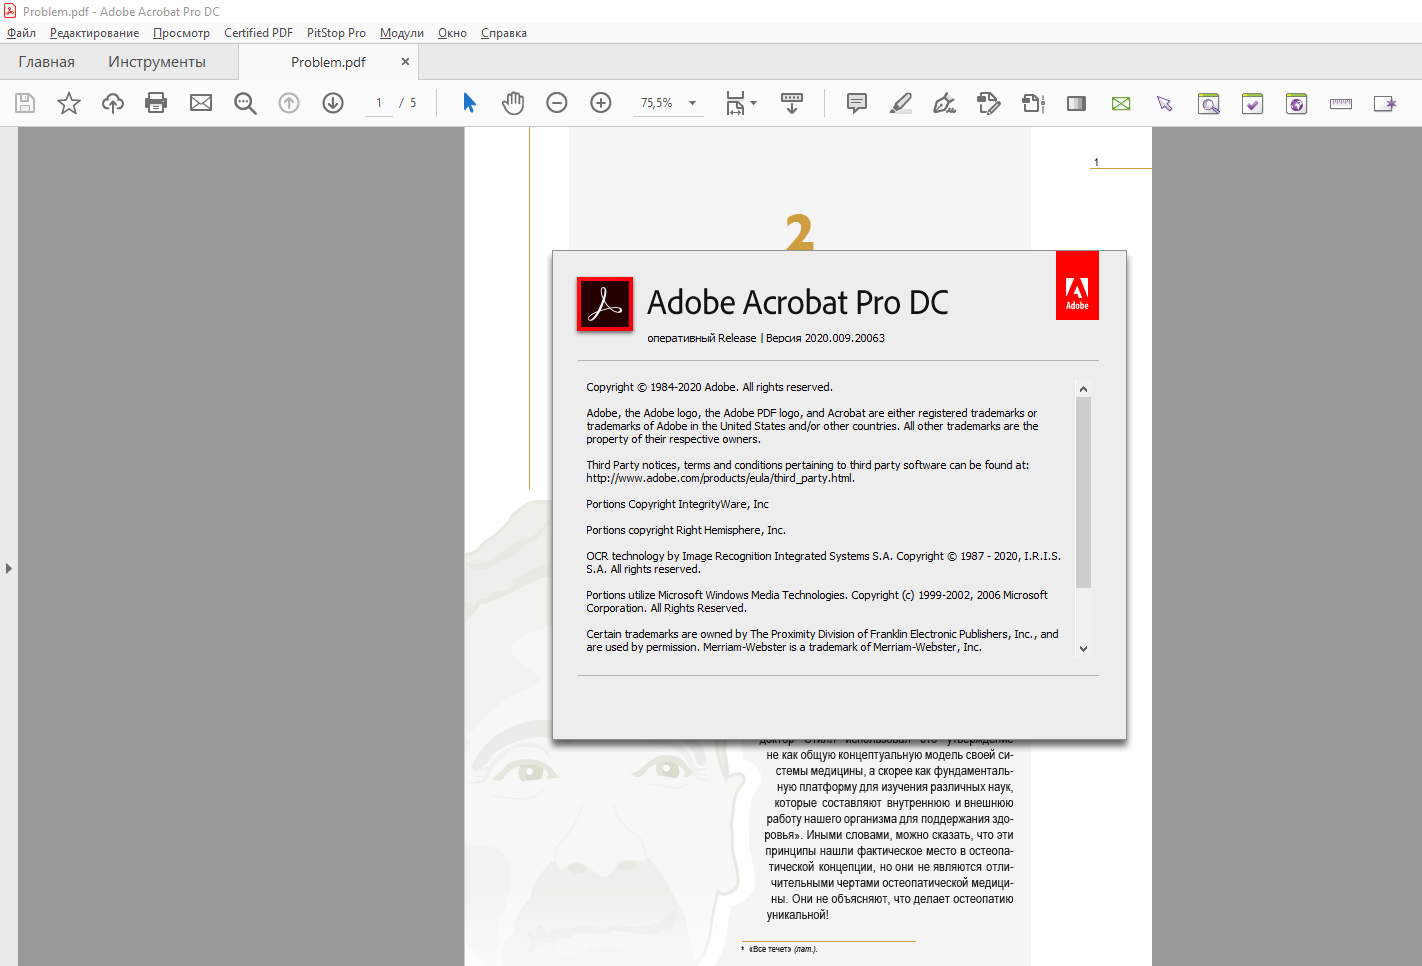
Task: Open the PitStop Pro menu
Action: click(336, 33)
